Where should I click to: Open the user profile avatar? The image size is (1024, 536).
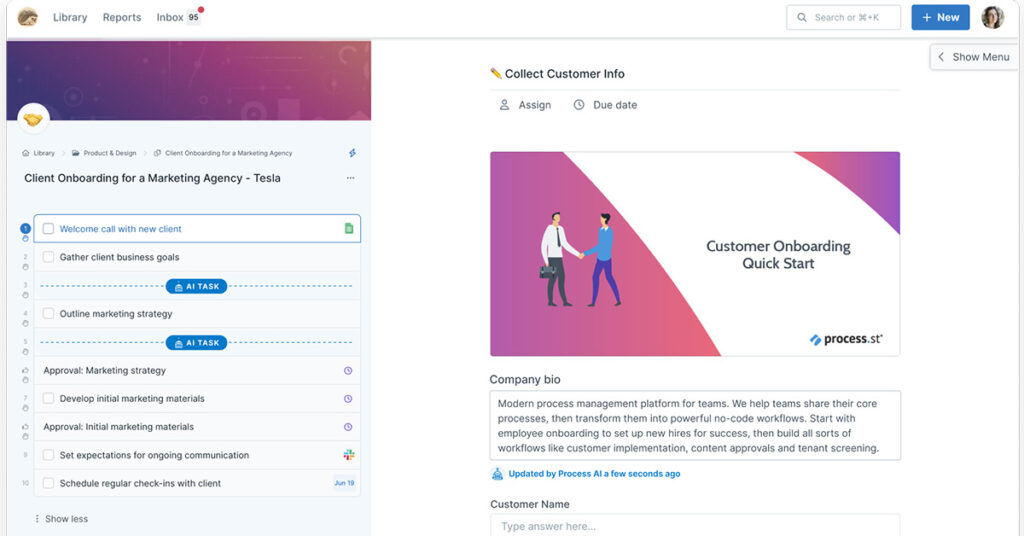click(992, 17)
